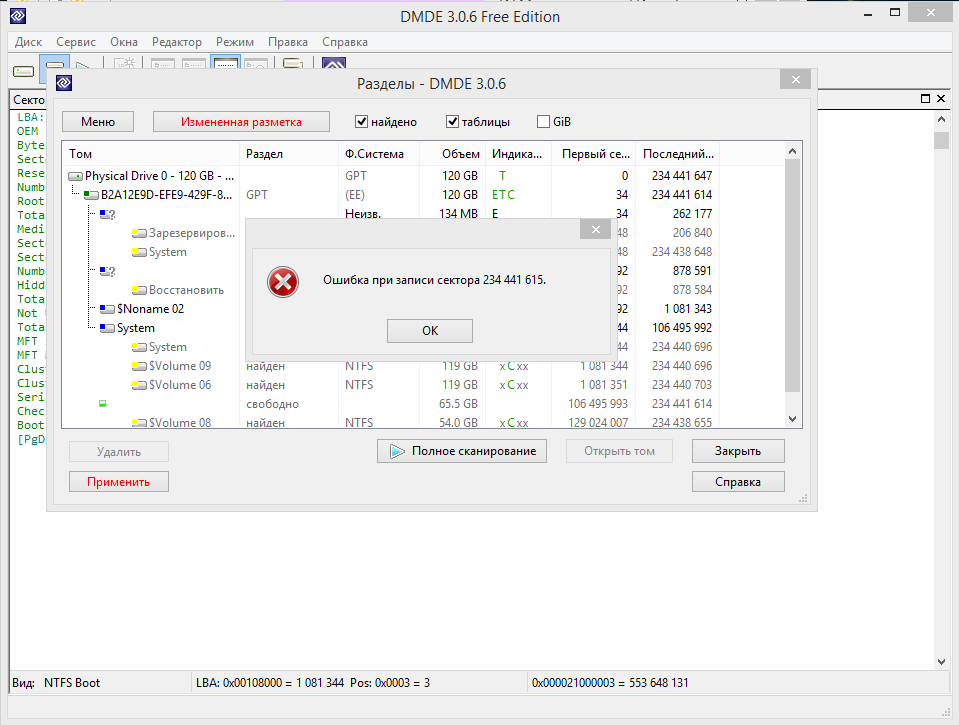Click the Объем column header
The height and width of the screenshot is (725, 959).
pyautogui.click(x=453, y=154)
